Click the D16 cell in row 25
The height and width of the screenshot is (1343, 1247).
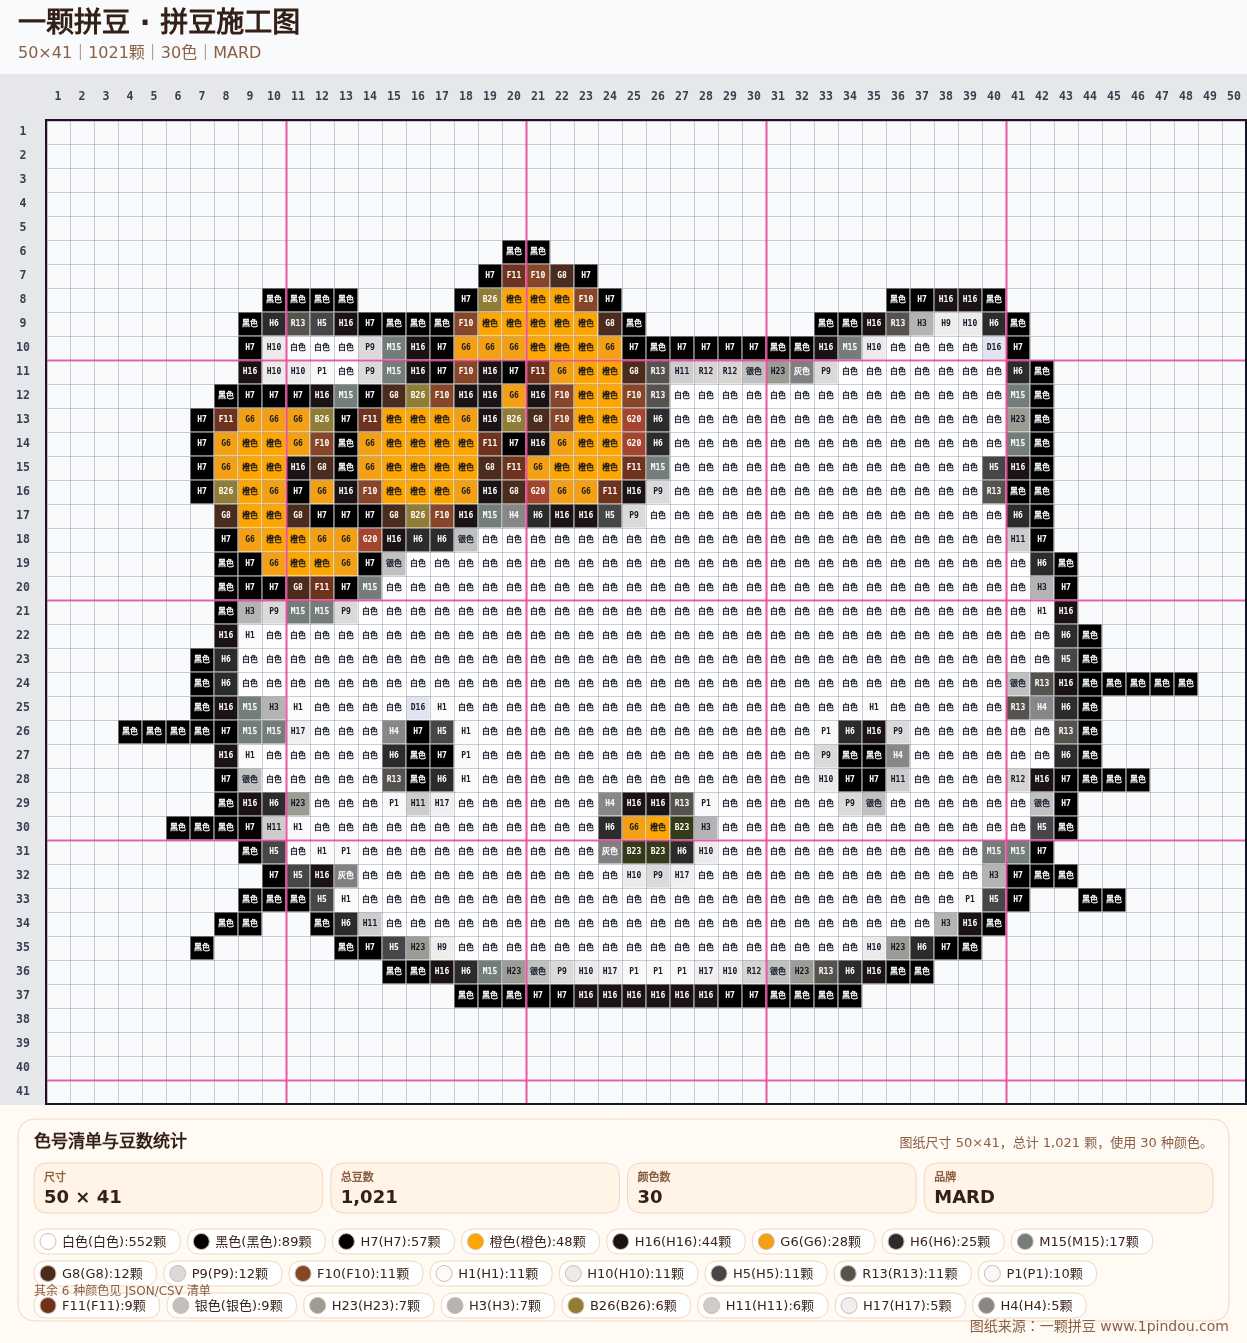(x=418, y=707)
